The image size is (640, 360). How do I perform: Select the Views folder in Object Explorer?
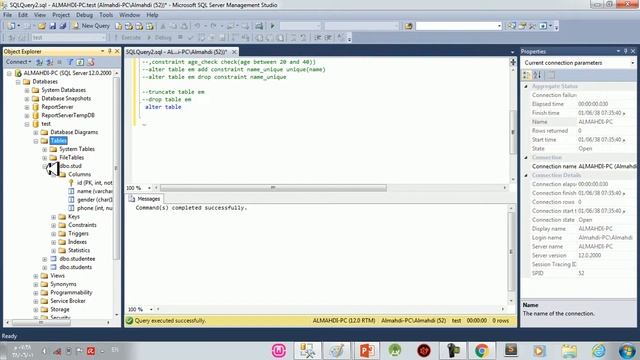click(57, 276)
